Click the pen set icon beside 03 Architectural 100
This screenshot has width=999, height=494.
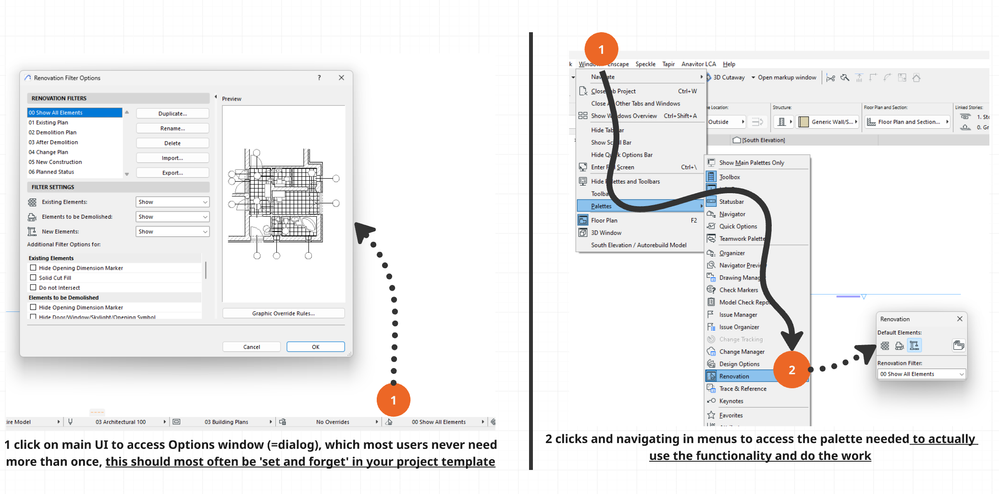[71, 422]
